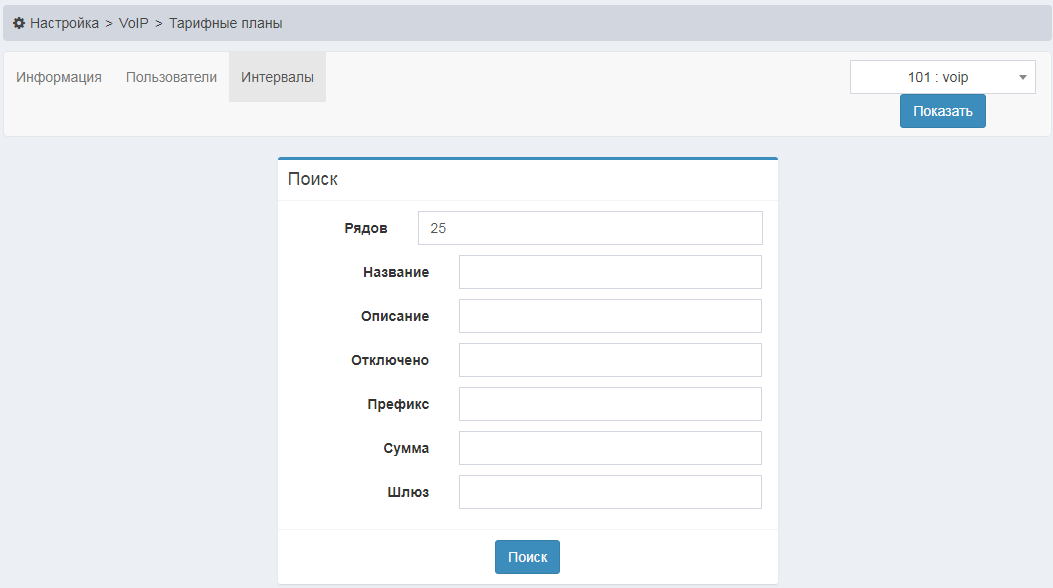The width and height of the screenshot is (1053, 588).
Task: Click into the Описание text box
Action: tap(610, 316)
